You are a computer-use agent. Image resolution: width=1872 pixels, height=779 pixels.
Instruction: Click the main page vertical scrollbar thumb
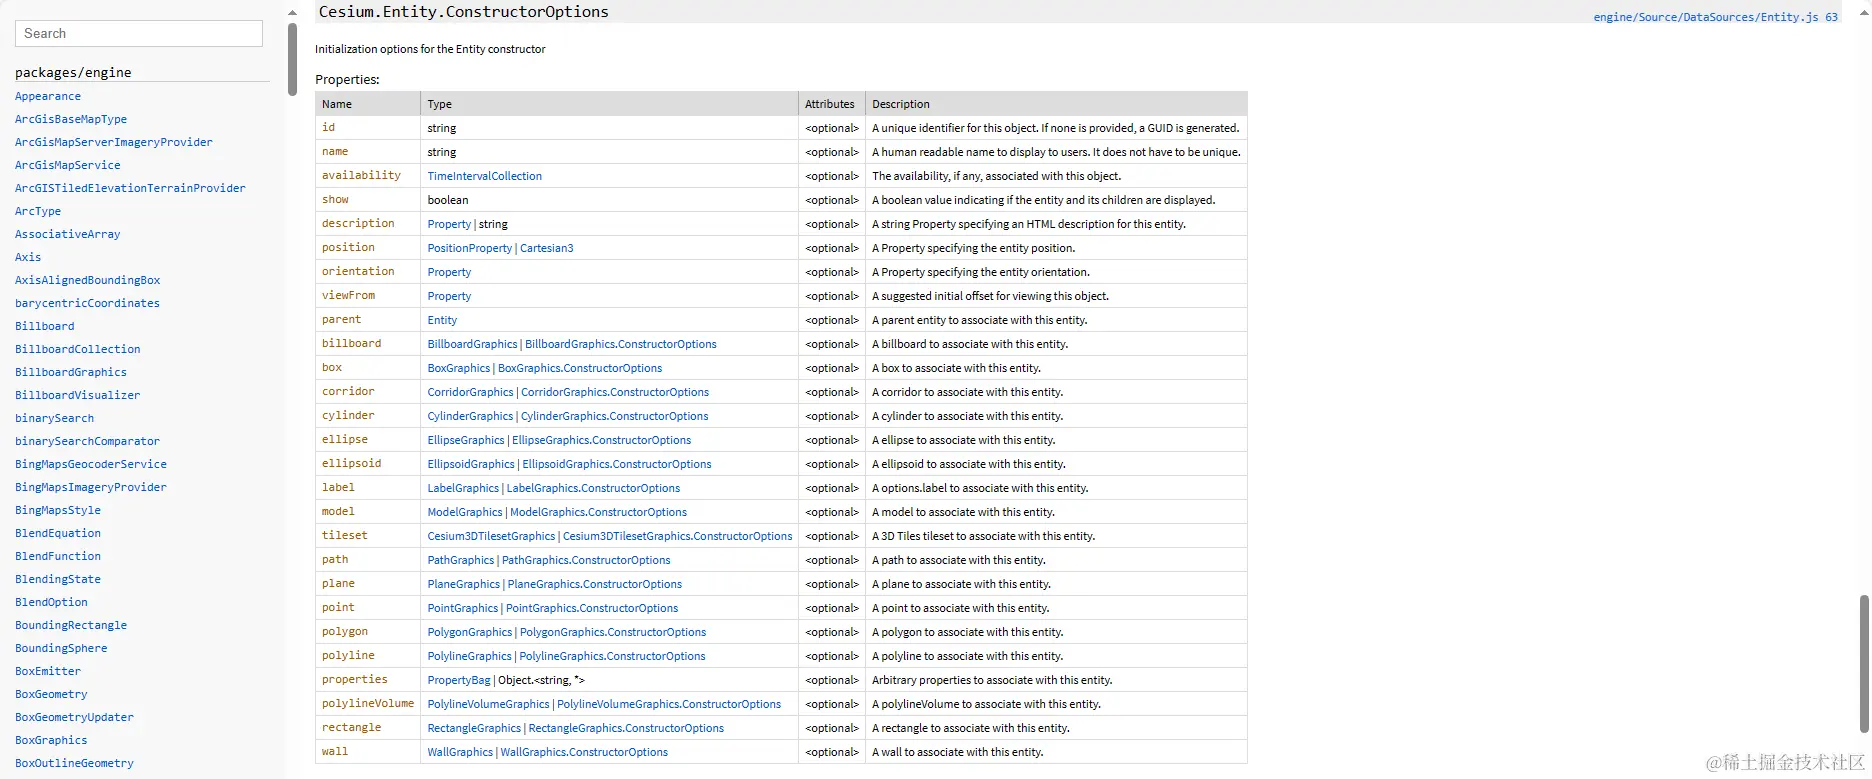tap(1864, 664)
